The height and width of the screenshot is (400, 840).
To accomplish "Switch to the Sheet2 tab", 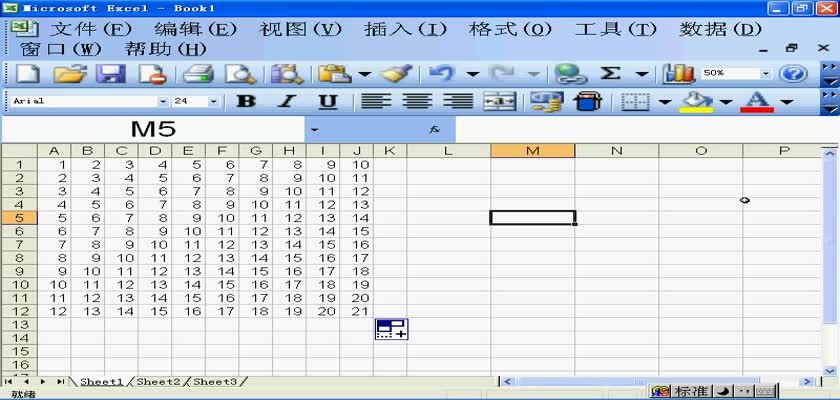I will point(158,382).
